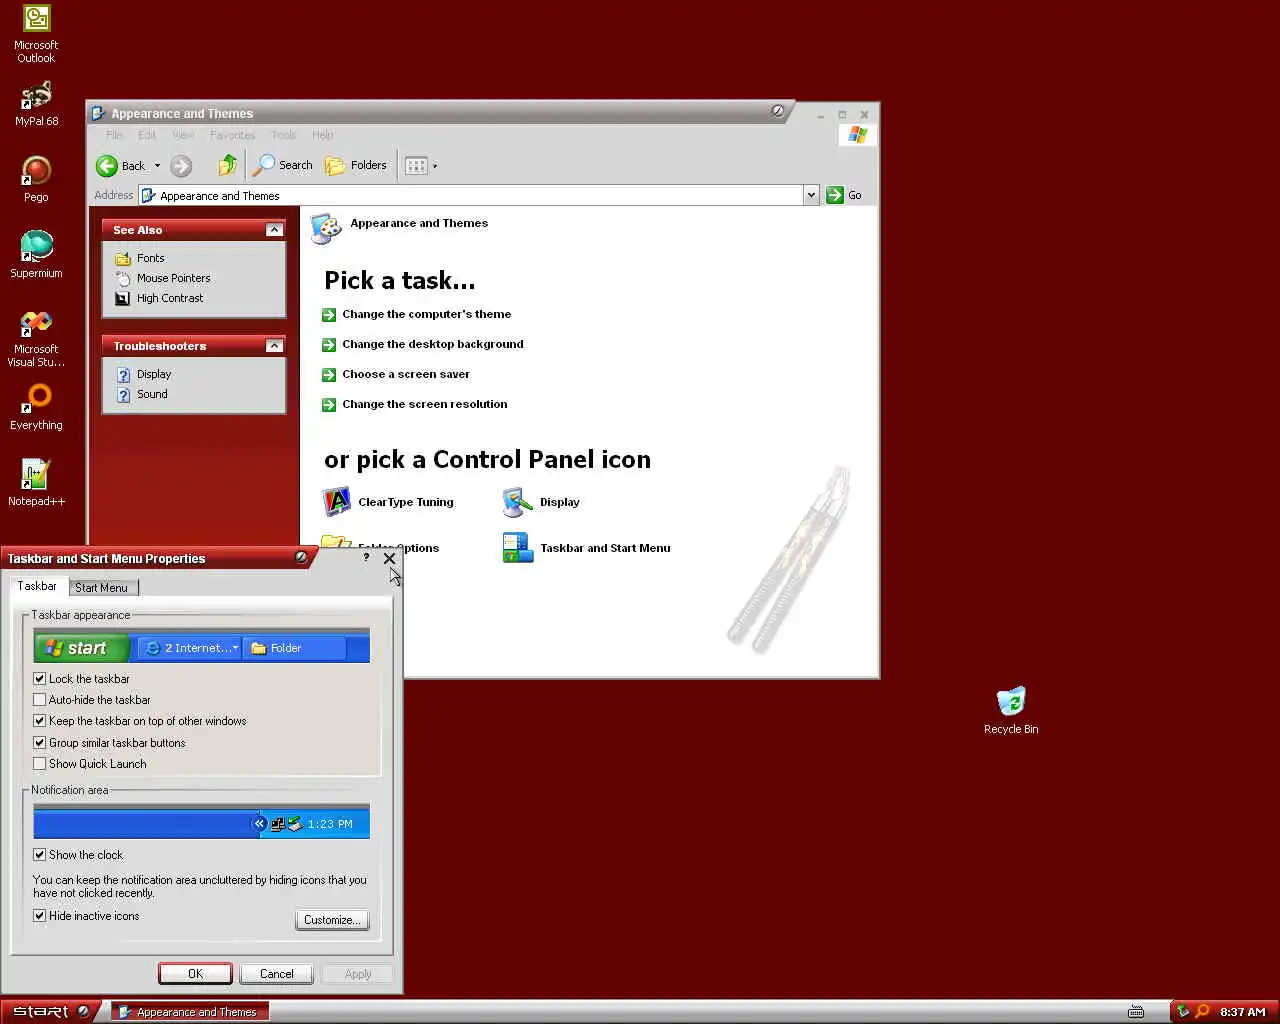Screen dimensions: 1280x1024
Task: Select the Recycle Bin icon
Action: point(1011,711)
